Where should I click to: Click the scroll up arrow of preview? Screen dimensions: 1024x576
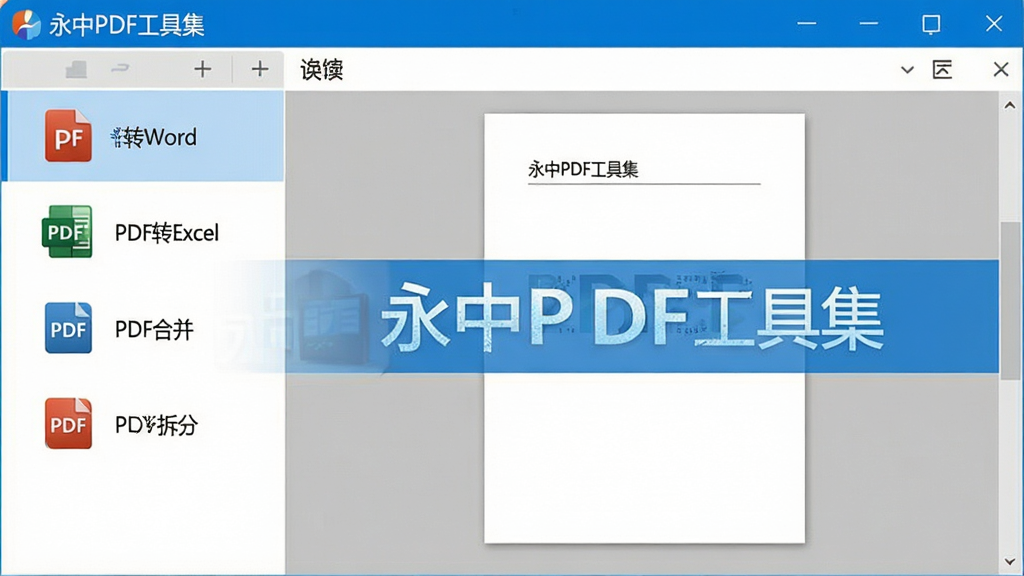coord(1010,104)
